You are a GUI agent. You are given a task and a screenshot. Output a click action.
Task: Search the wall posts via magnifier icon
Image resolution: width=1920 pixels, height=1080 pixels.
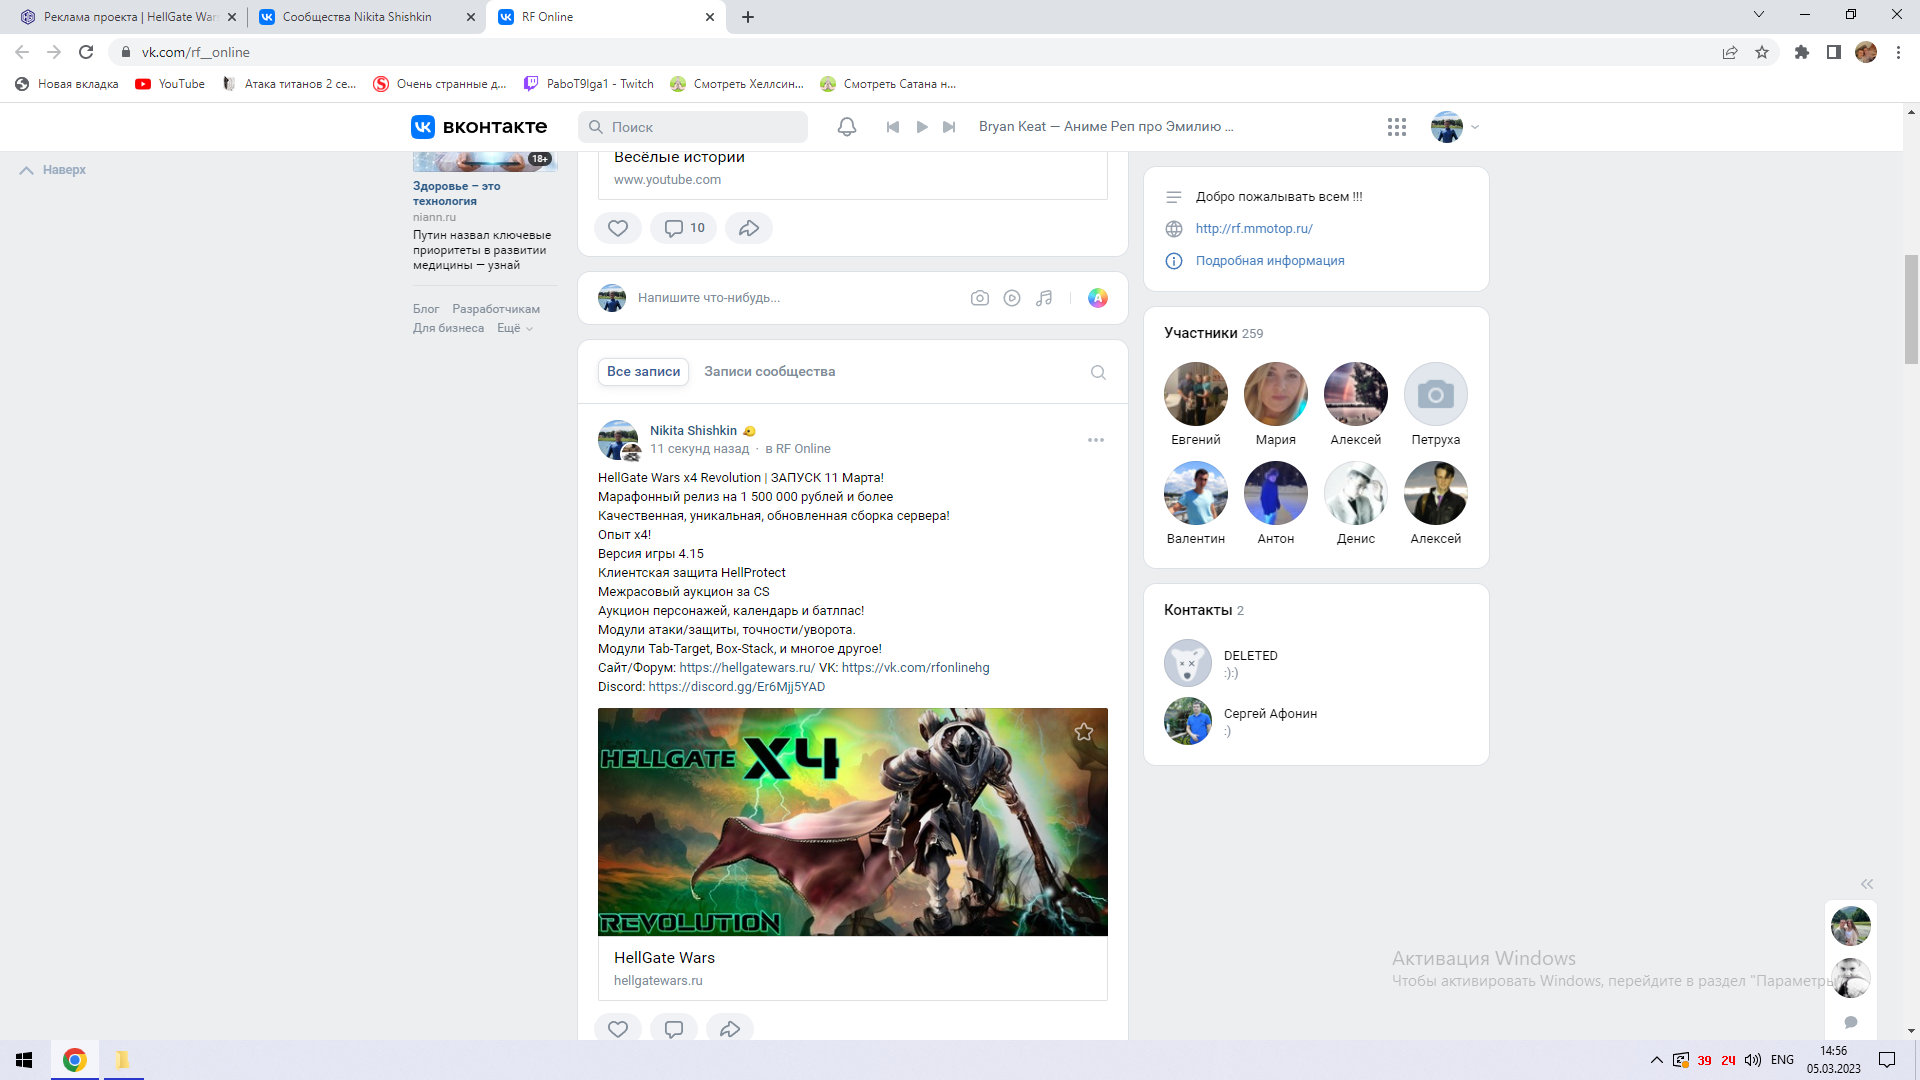pyautogui.click(x=1098, y=373)
